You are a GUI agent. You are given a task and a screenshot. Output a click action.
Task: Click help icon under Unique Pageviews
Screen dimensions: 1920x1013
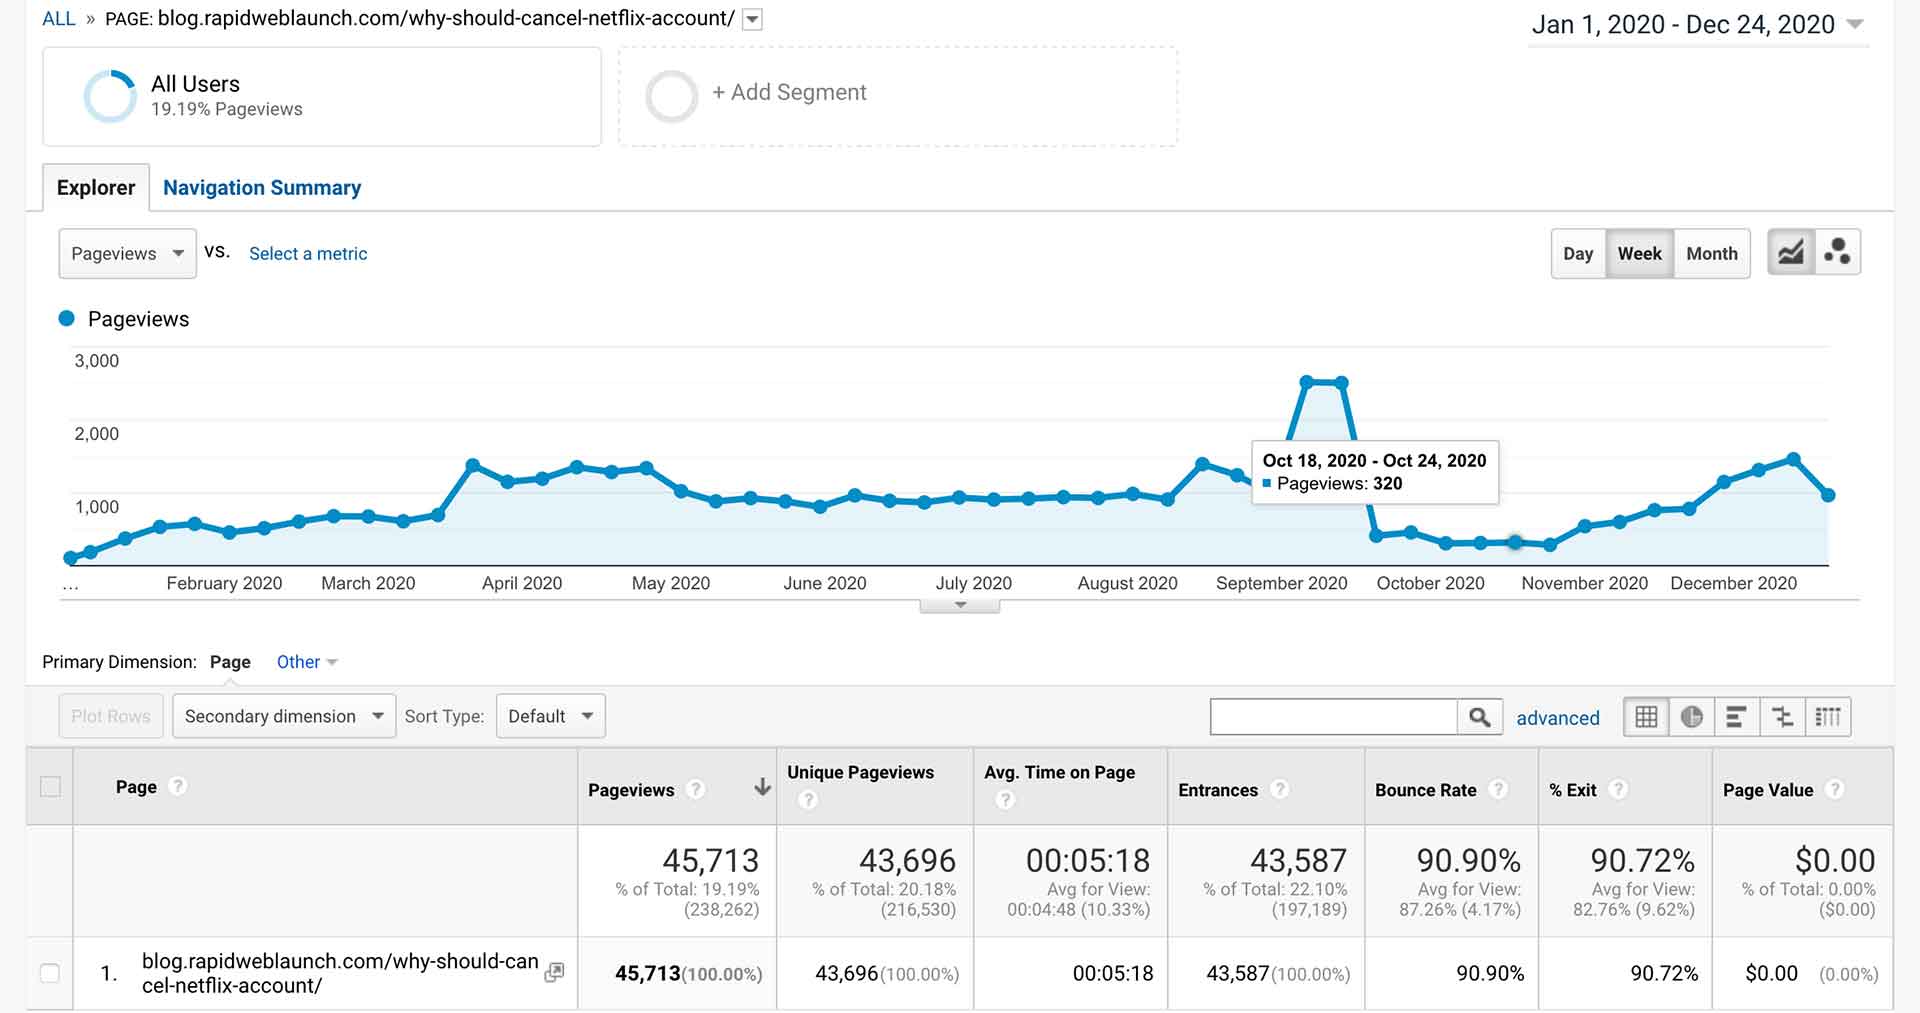808,800
